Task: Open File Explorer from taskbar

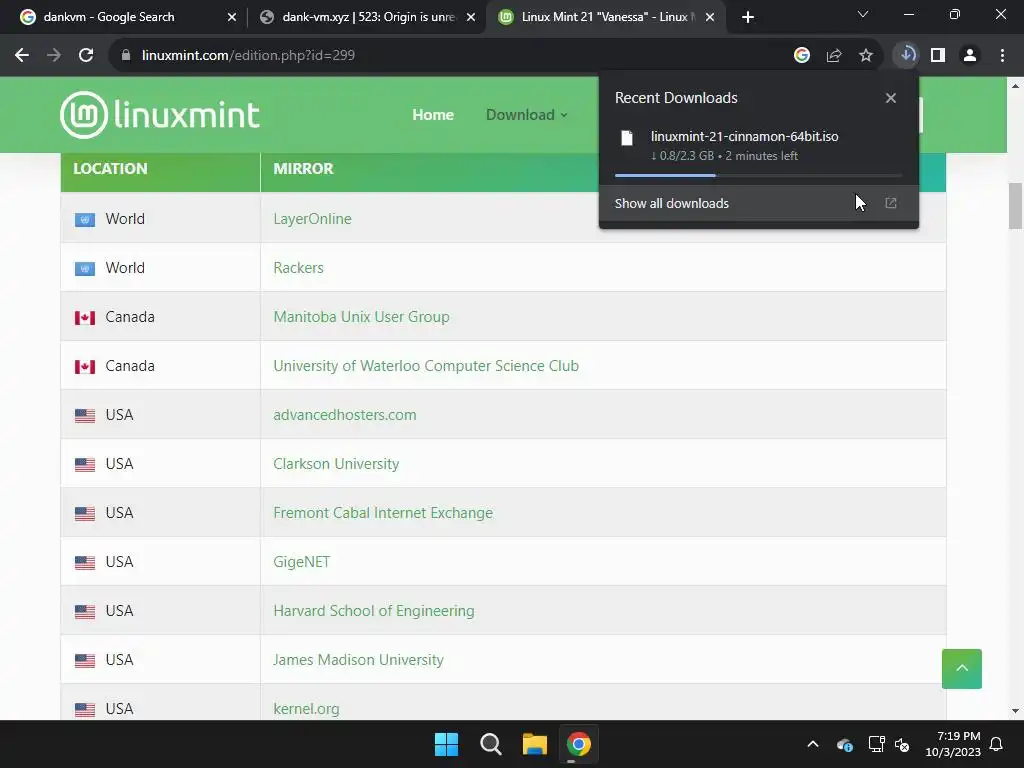Action: [535, 744]
